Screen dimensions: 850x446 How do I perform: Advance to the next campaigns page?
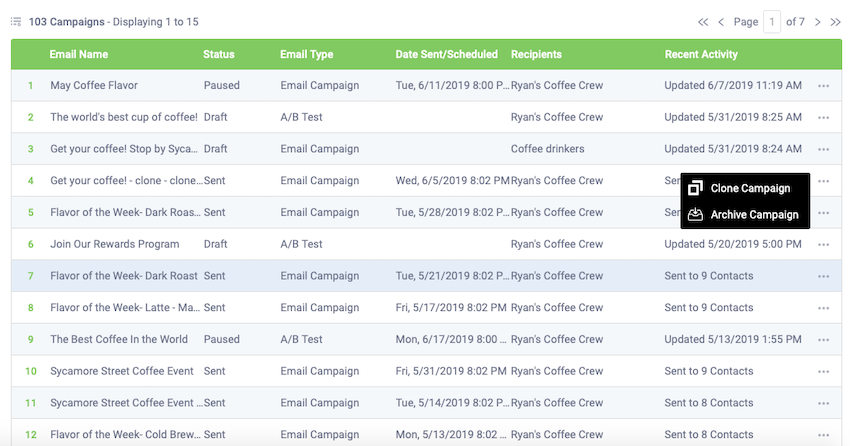(x=817, y=22)
